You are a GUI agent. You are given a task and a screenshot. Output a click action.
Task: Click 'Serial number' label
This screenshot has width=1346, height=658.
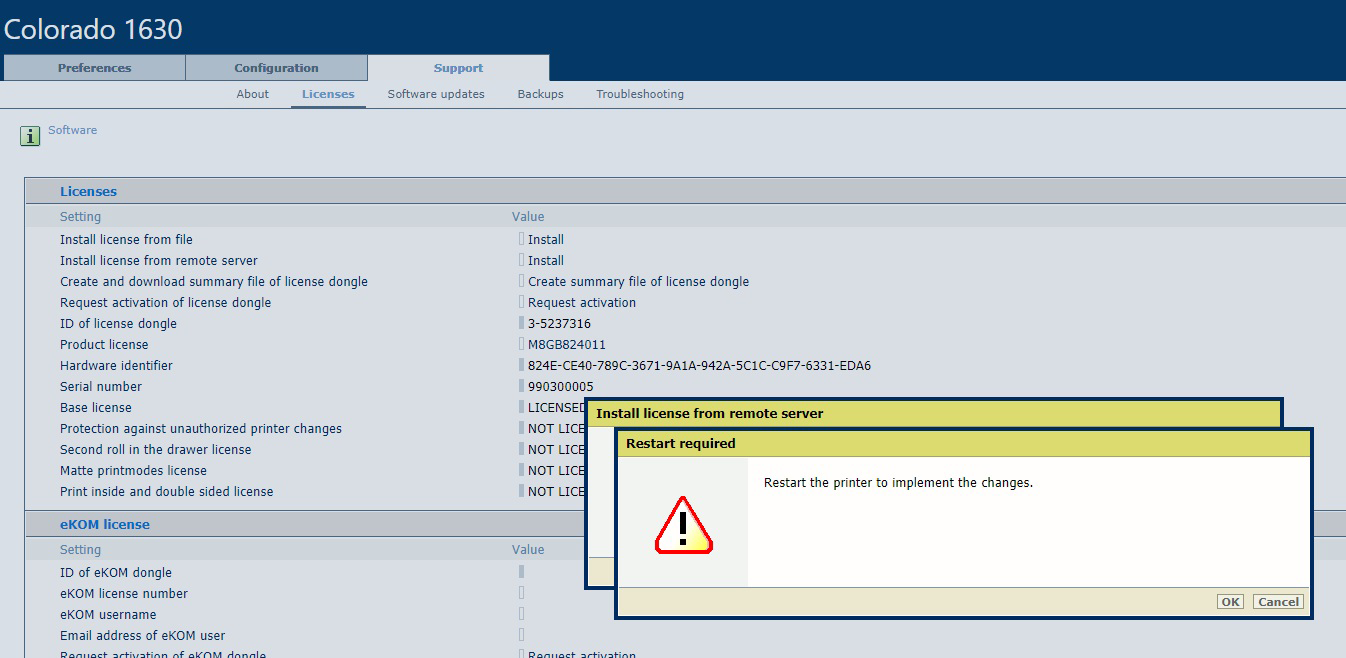(x=101, y=386)
